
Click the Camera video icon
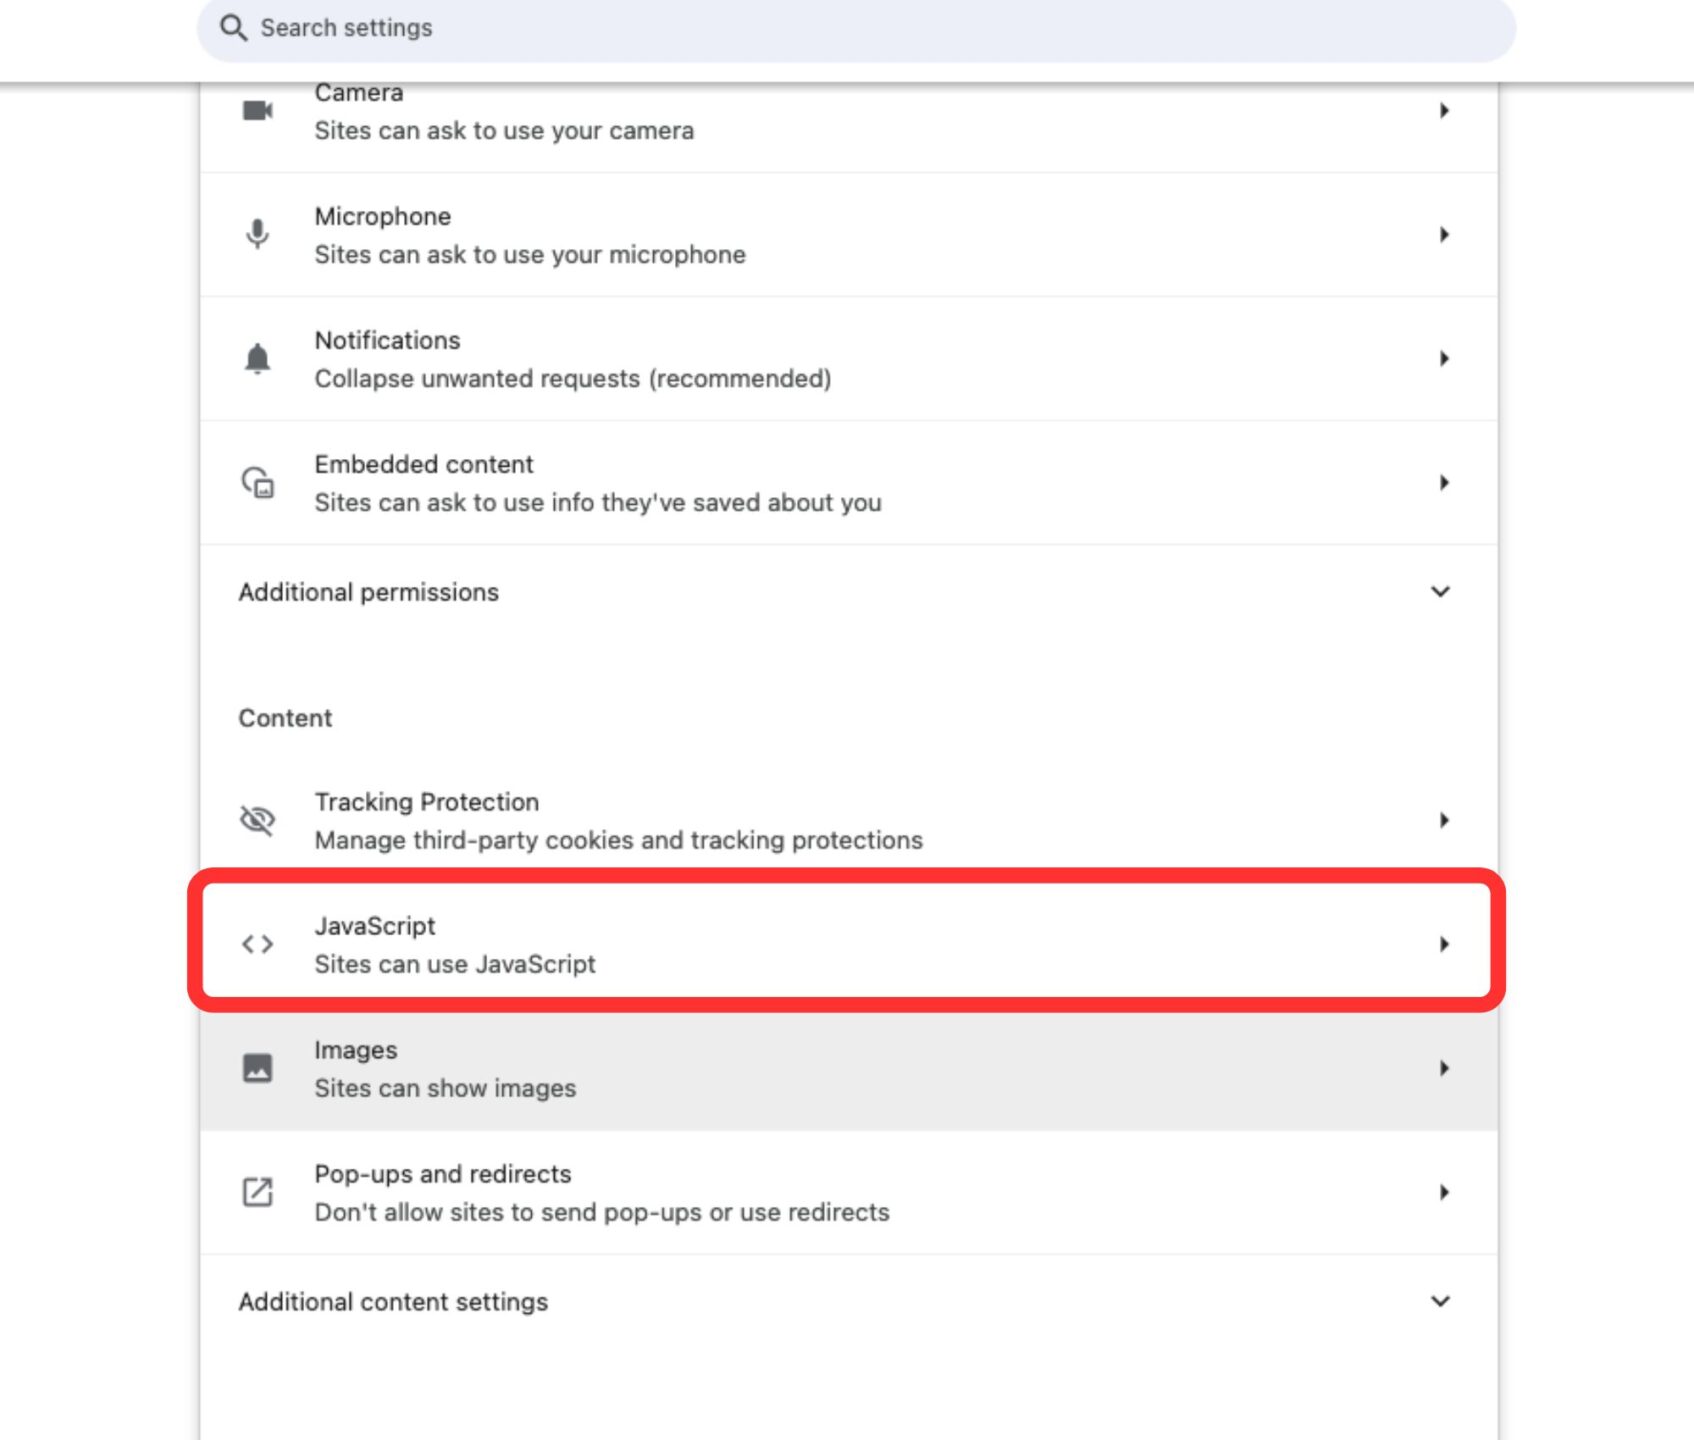point(257,110)
